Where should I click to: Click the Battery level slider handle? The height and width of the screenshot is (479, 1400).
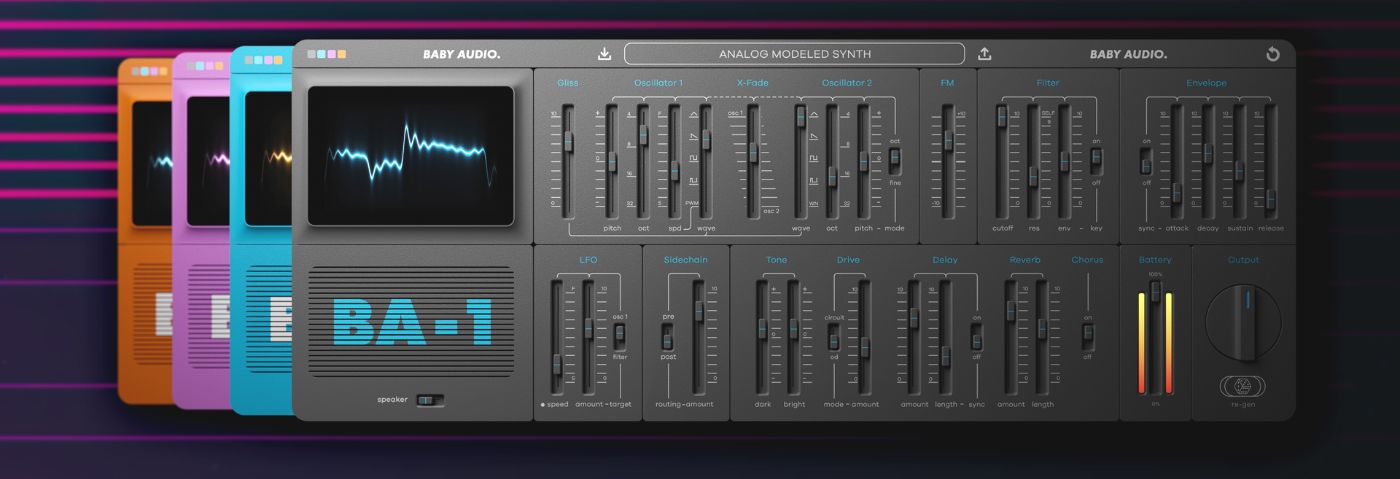[x=1155, y=291]
